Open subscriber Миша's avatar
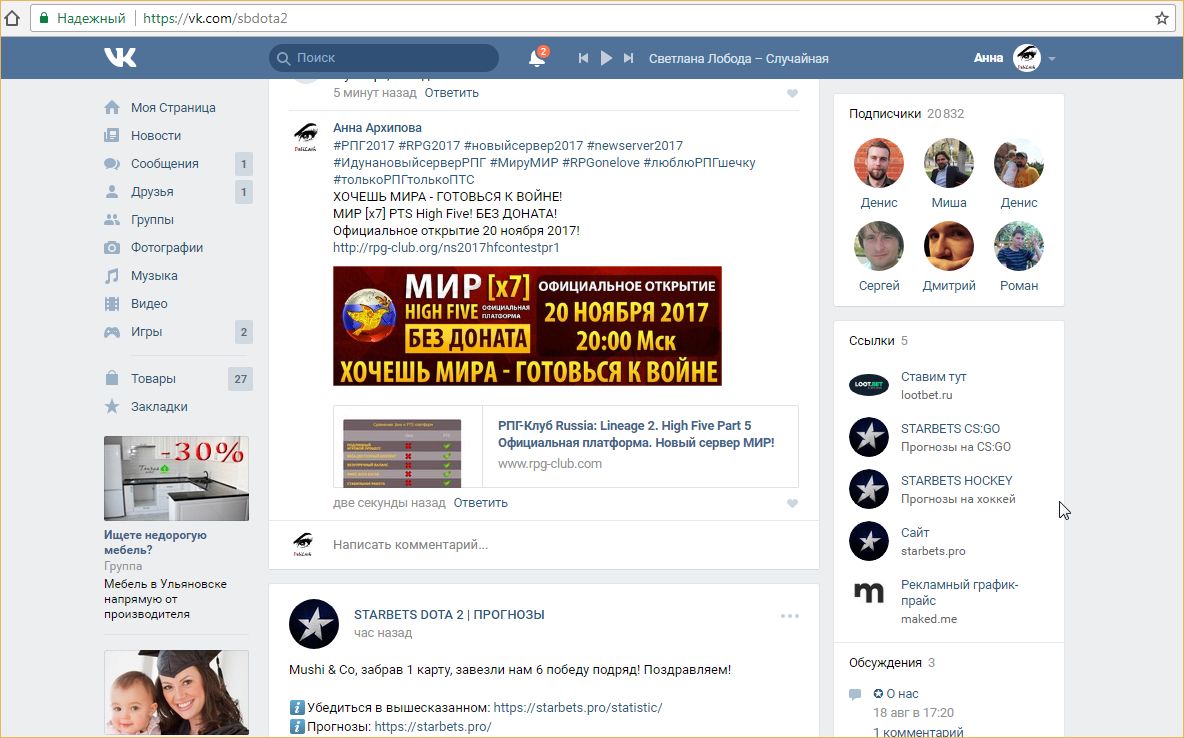Screen dimensions: 1184x738 pyautogui.click(x=948, y=163)
